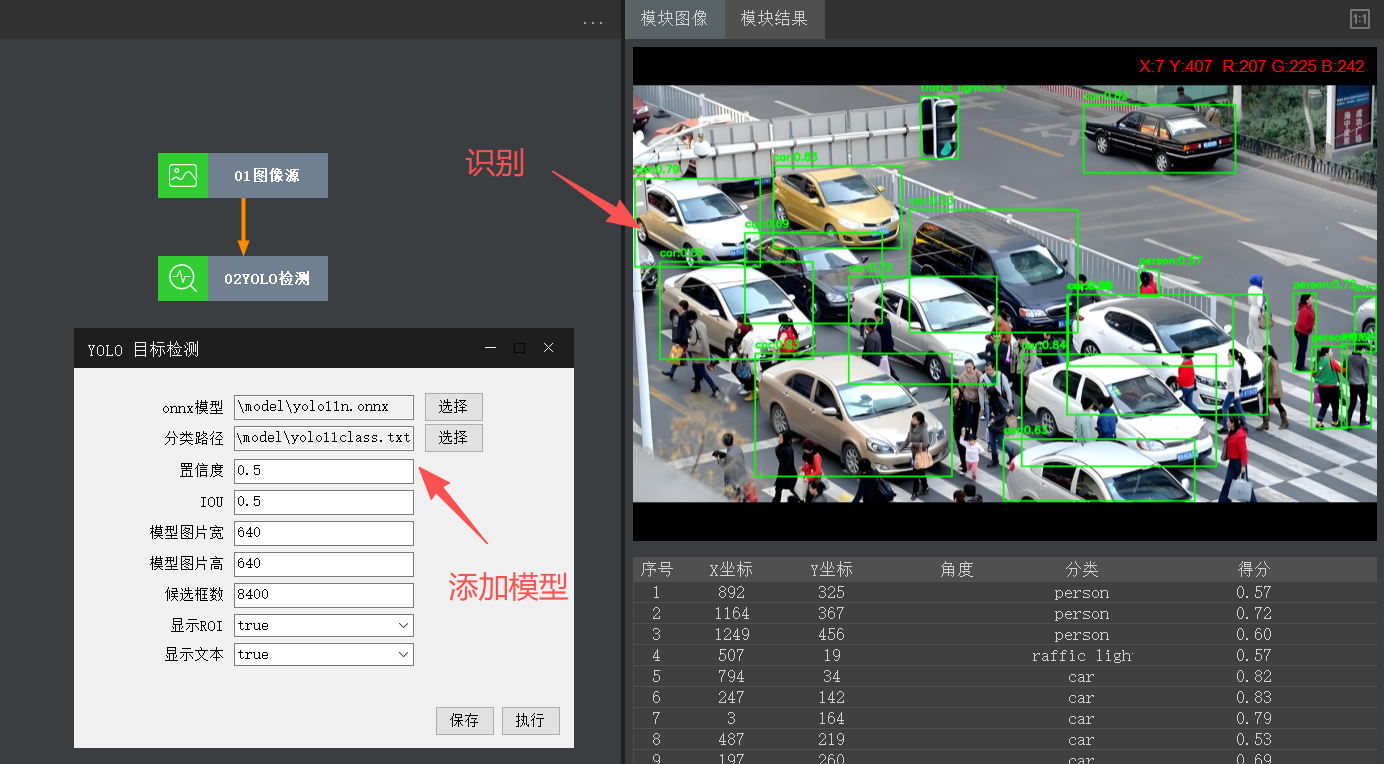Click X coordinate value 507 in the table
Image resolution: width=1384 pixels, height=764 pixels.
[731, 655]
